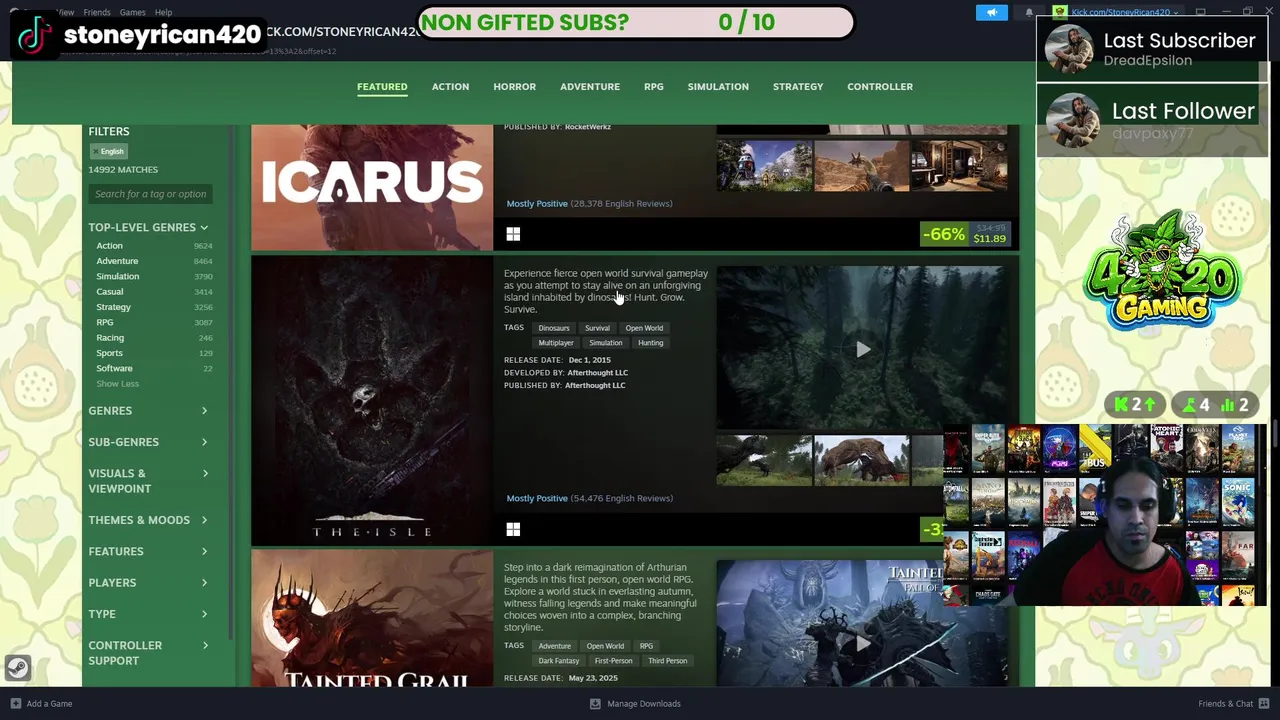Click ICARUS cabin interior screenshot thumbnail
The height and width of the screenshot is (720, 1280).
pyautogui.click(x=959, y=165)
